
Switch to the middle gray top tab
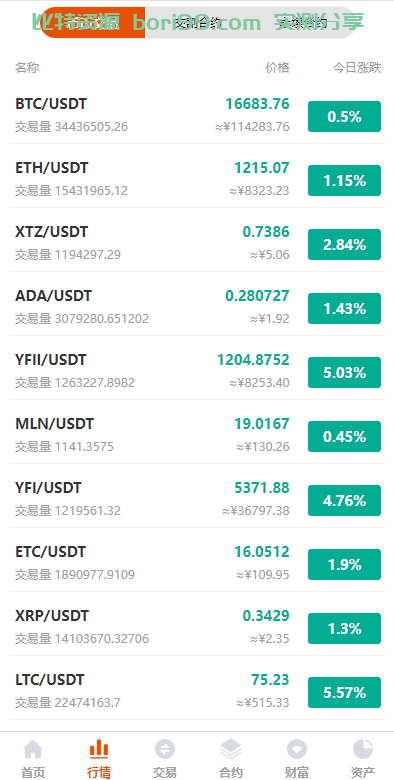pyautogui.click(x=198, y=22)
